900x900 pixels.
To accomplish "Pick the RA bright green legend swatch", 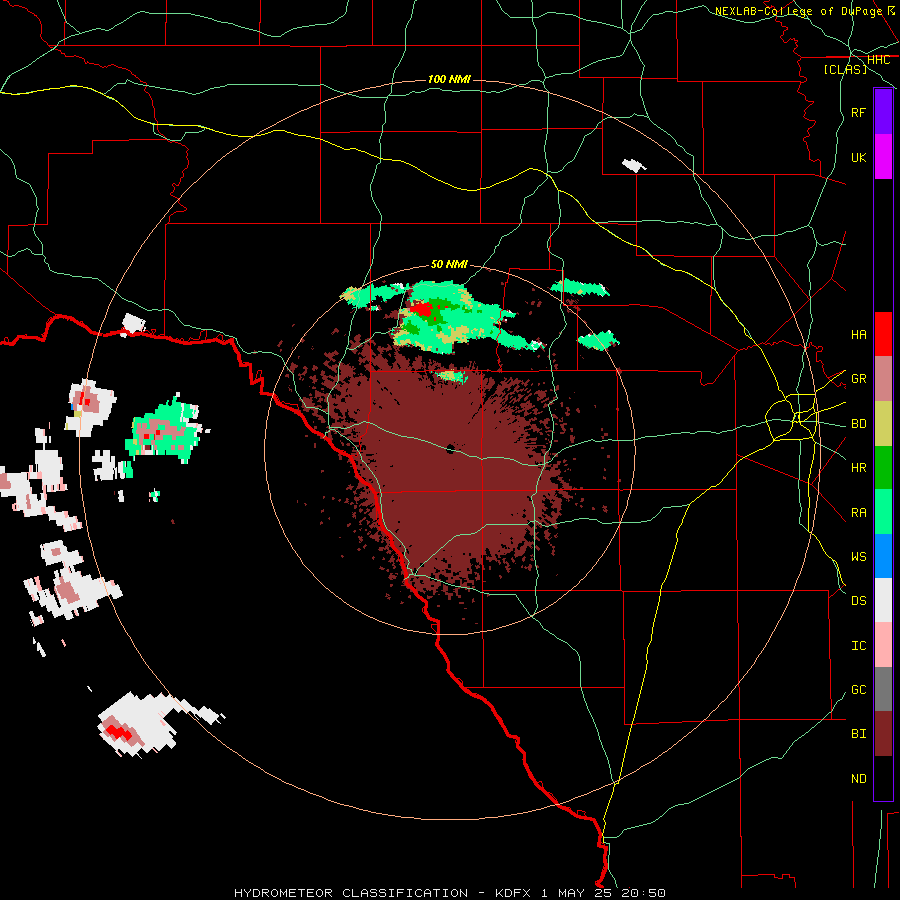I will tap(883, 512).
